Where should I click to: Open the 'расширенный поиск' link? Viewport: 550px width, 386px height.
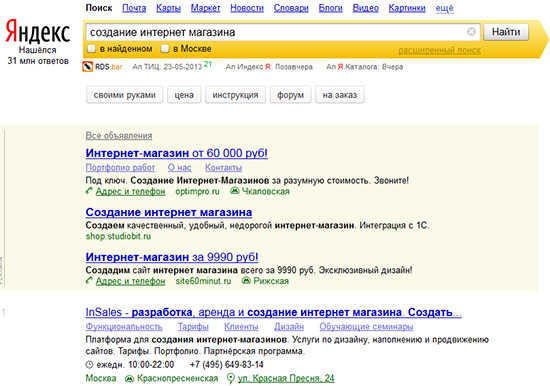(440, 50)
